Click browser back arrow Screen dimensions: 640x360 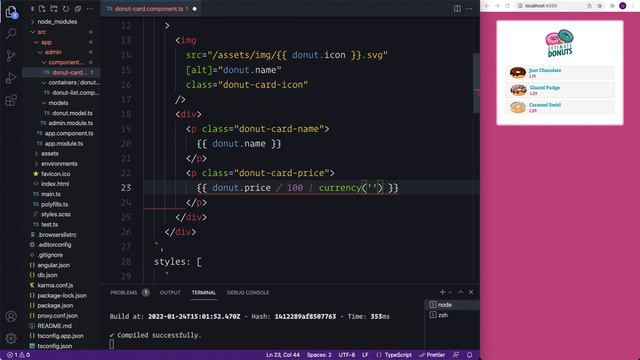(487, 6)
